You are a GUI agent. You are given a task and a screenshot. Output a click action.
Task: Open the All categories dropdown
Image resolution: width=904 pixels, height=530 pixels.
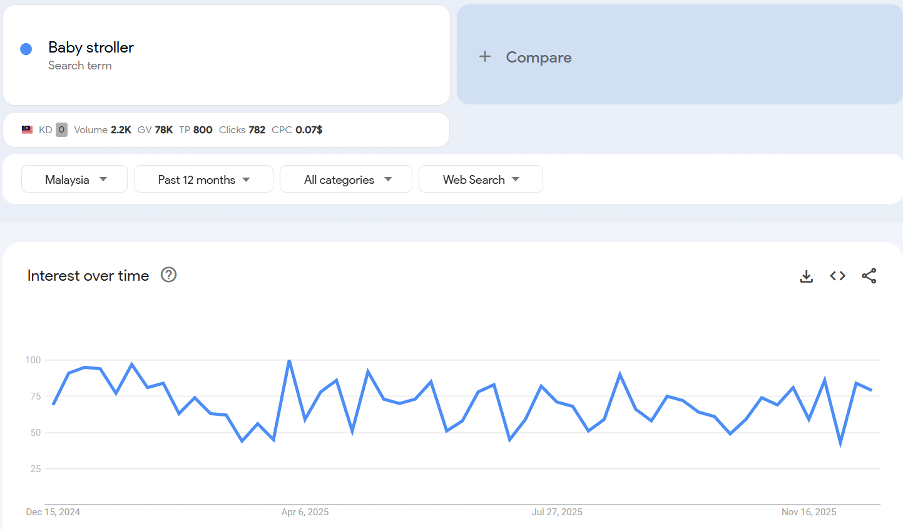pos(346,180)
